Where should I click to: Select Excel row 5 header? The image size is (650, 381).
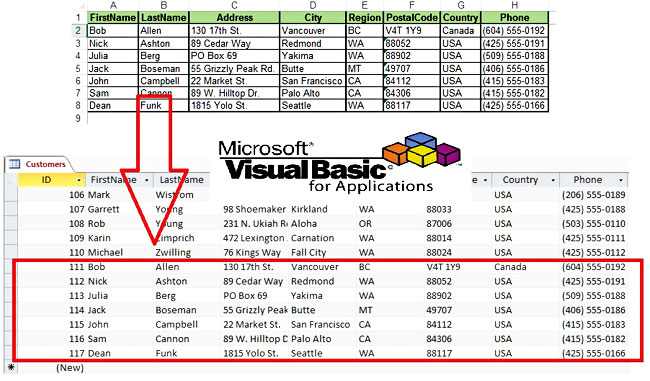tap(78, 68)
